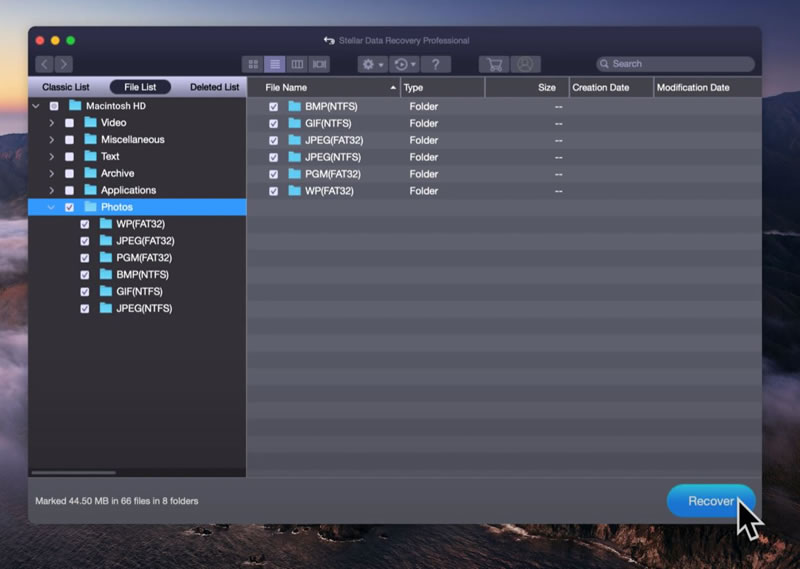The height and width of the screenshot is (569, 800).
Task: Sort by the Size column header
Action: click(x=527, y=87)
